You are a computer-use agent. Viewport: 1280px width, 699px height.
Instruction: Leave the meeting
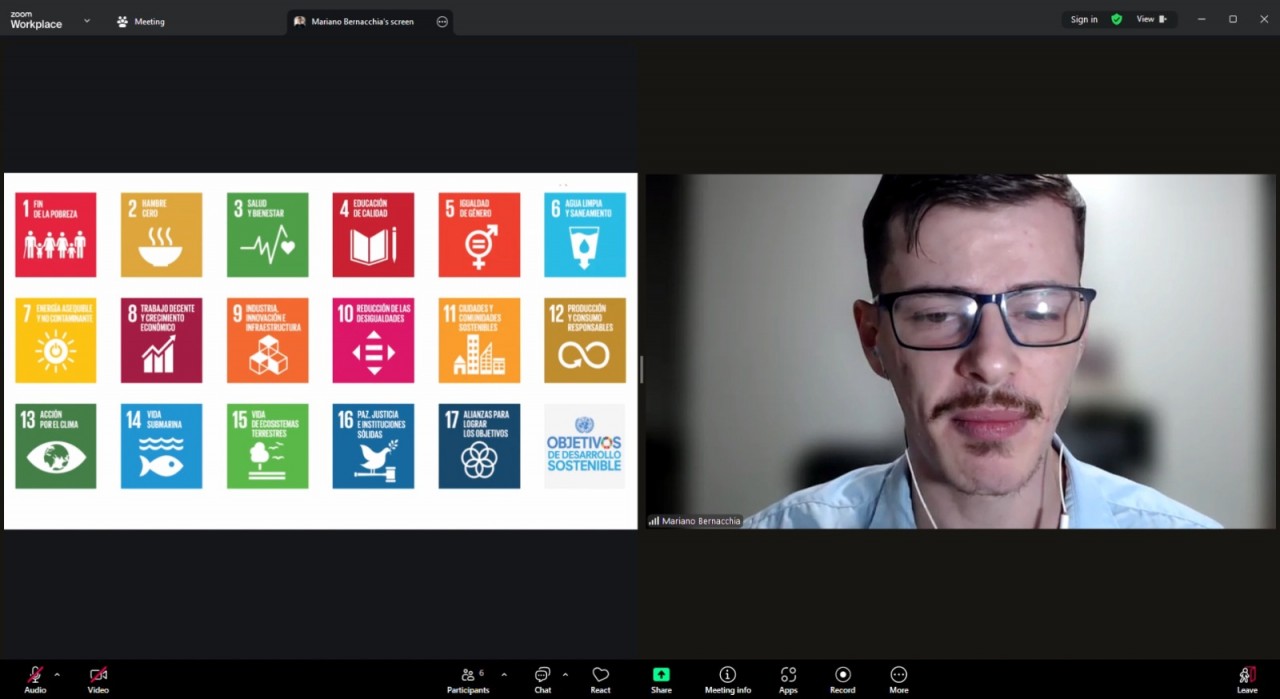click(x=1247, y=677)
